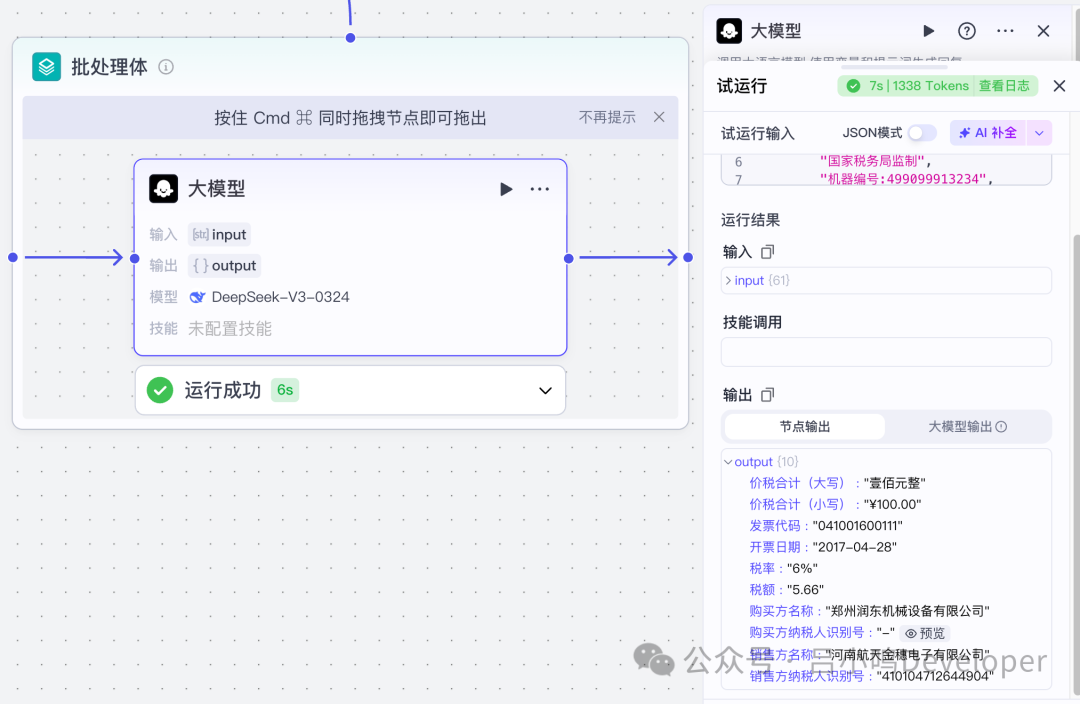Click info icon beside 大模型输出

pyautogui.click(x=1001, y=426)
